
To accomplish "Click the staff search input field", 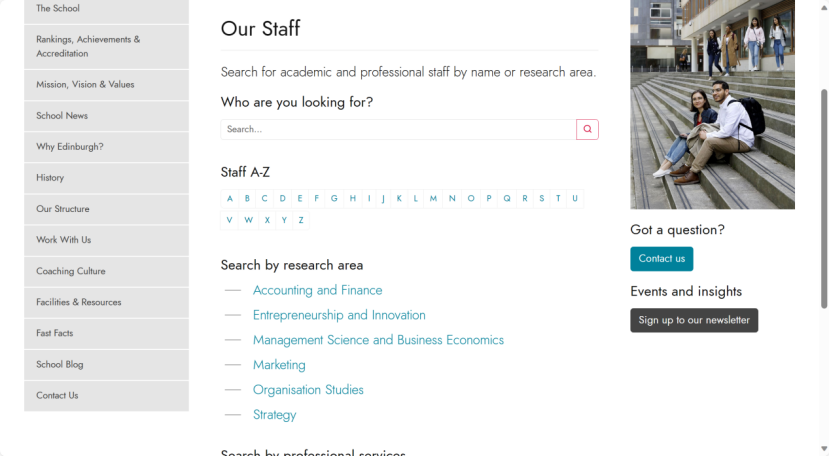I will click(398, 129).
